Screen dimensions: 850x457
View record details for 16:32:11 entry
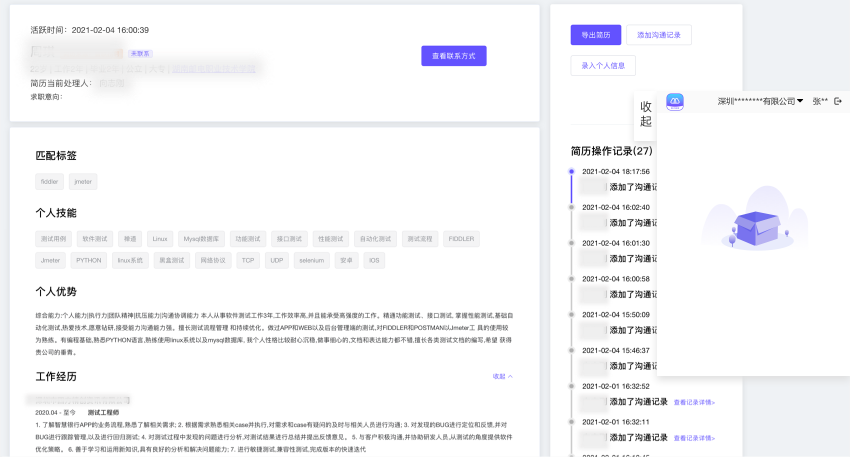[694, 438]
